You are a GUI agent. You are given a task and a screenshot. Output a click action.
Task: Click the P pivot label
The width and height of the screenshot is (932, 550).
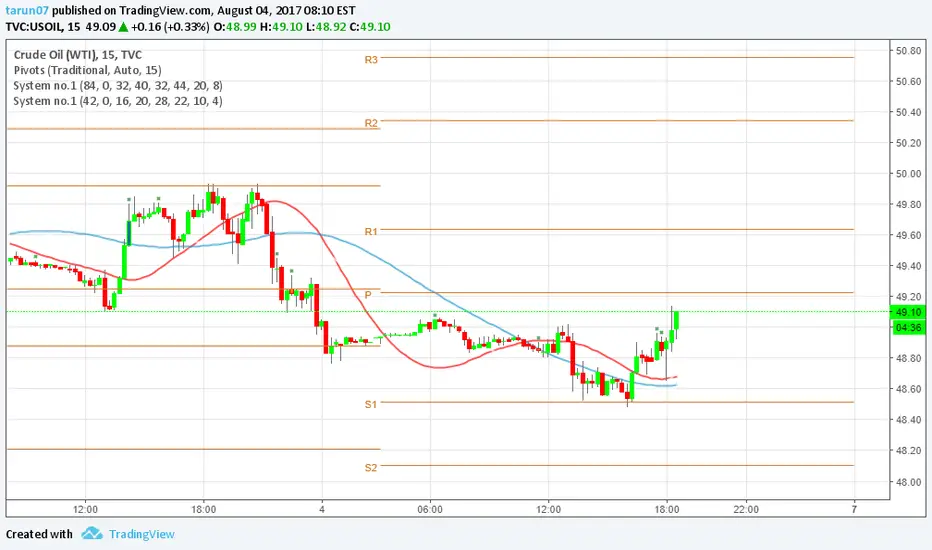click(369, 295)
